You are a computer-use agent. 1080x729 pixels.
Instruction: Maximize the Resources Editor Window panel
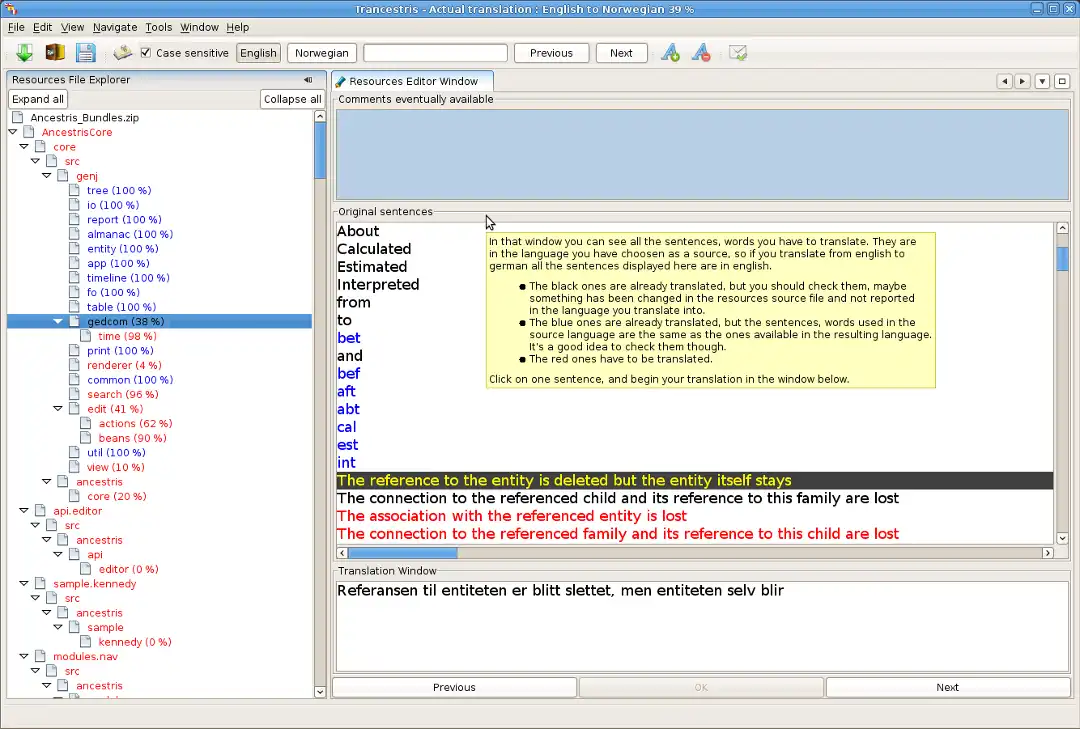coord(1062,81)
